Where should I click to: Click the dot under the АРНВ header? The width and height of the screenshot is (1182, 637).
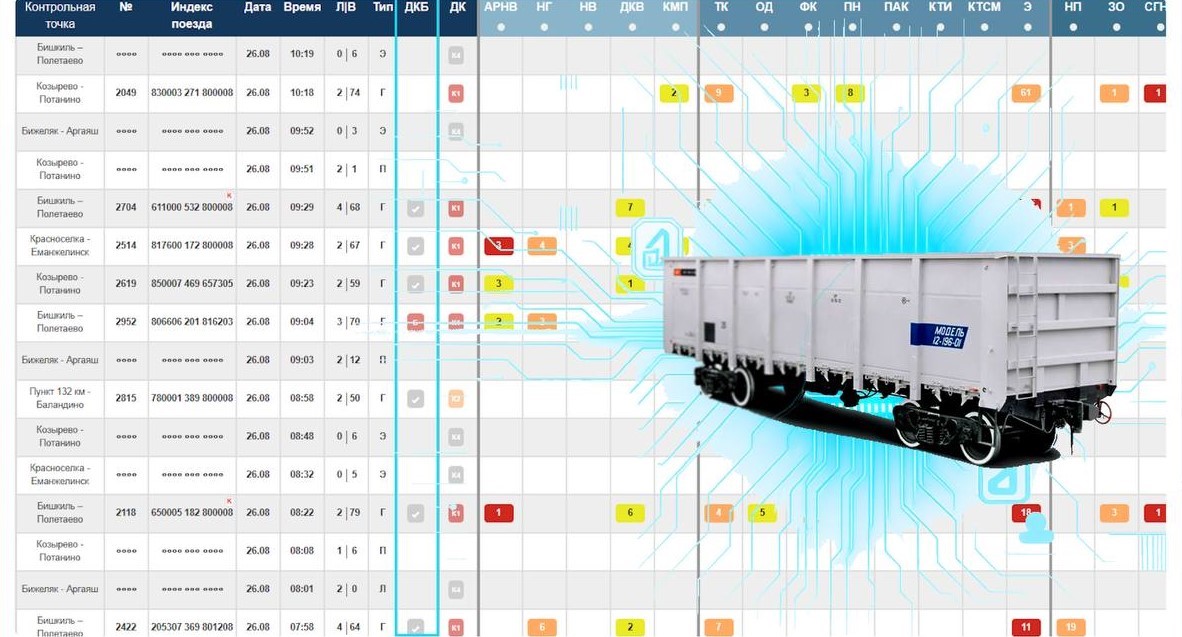click(x=500, y=27)
